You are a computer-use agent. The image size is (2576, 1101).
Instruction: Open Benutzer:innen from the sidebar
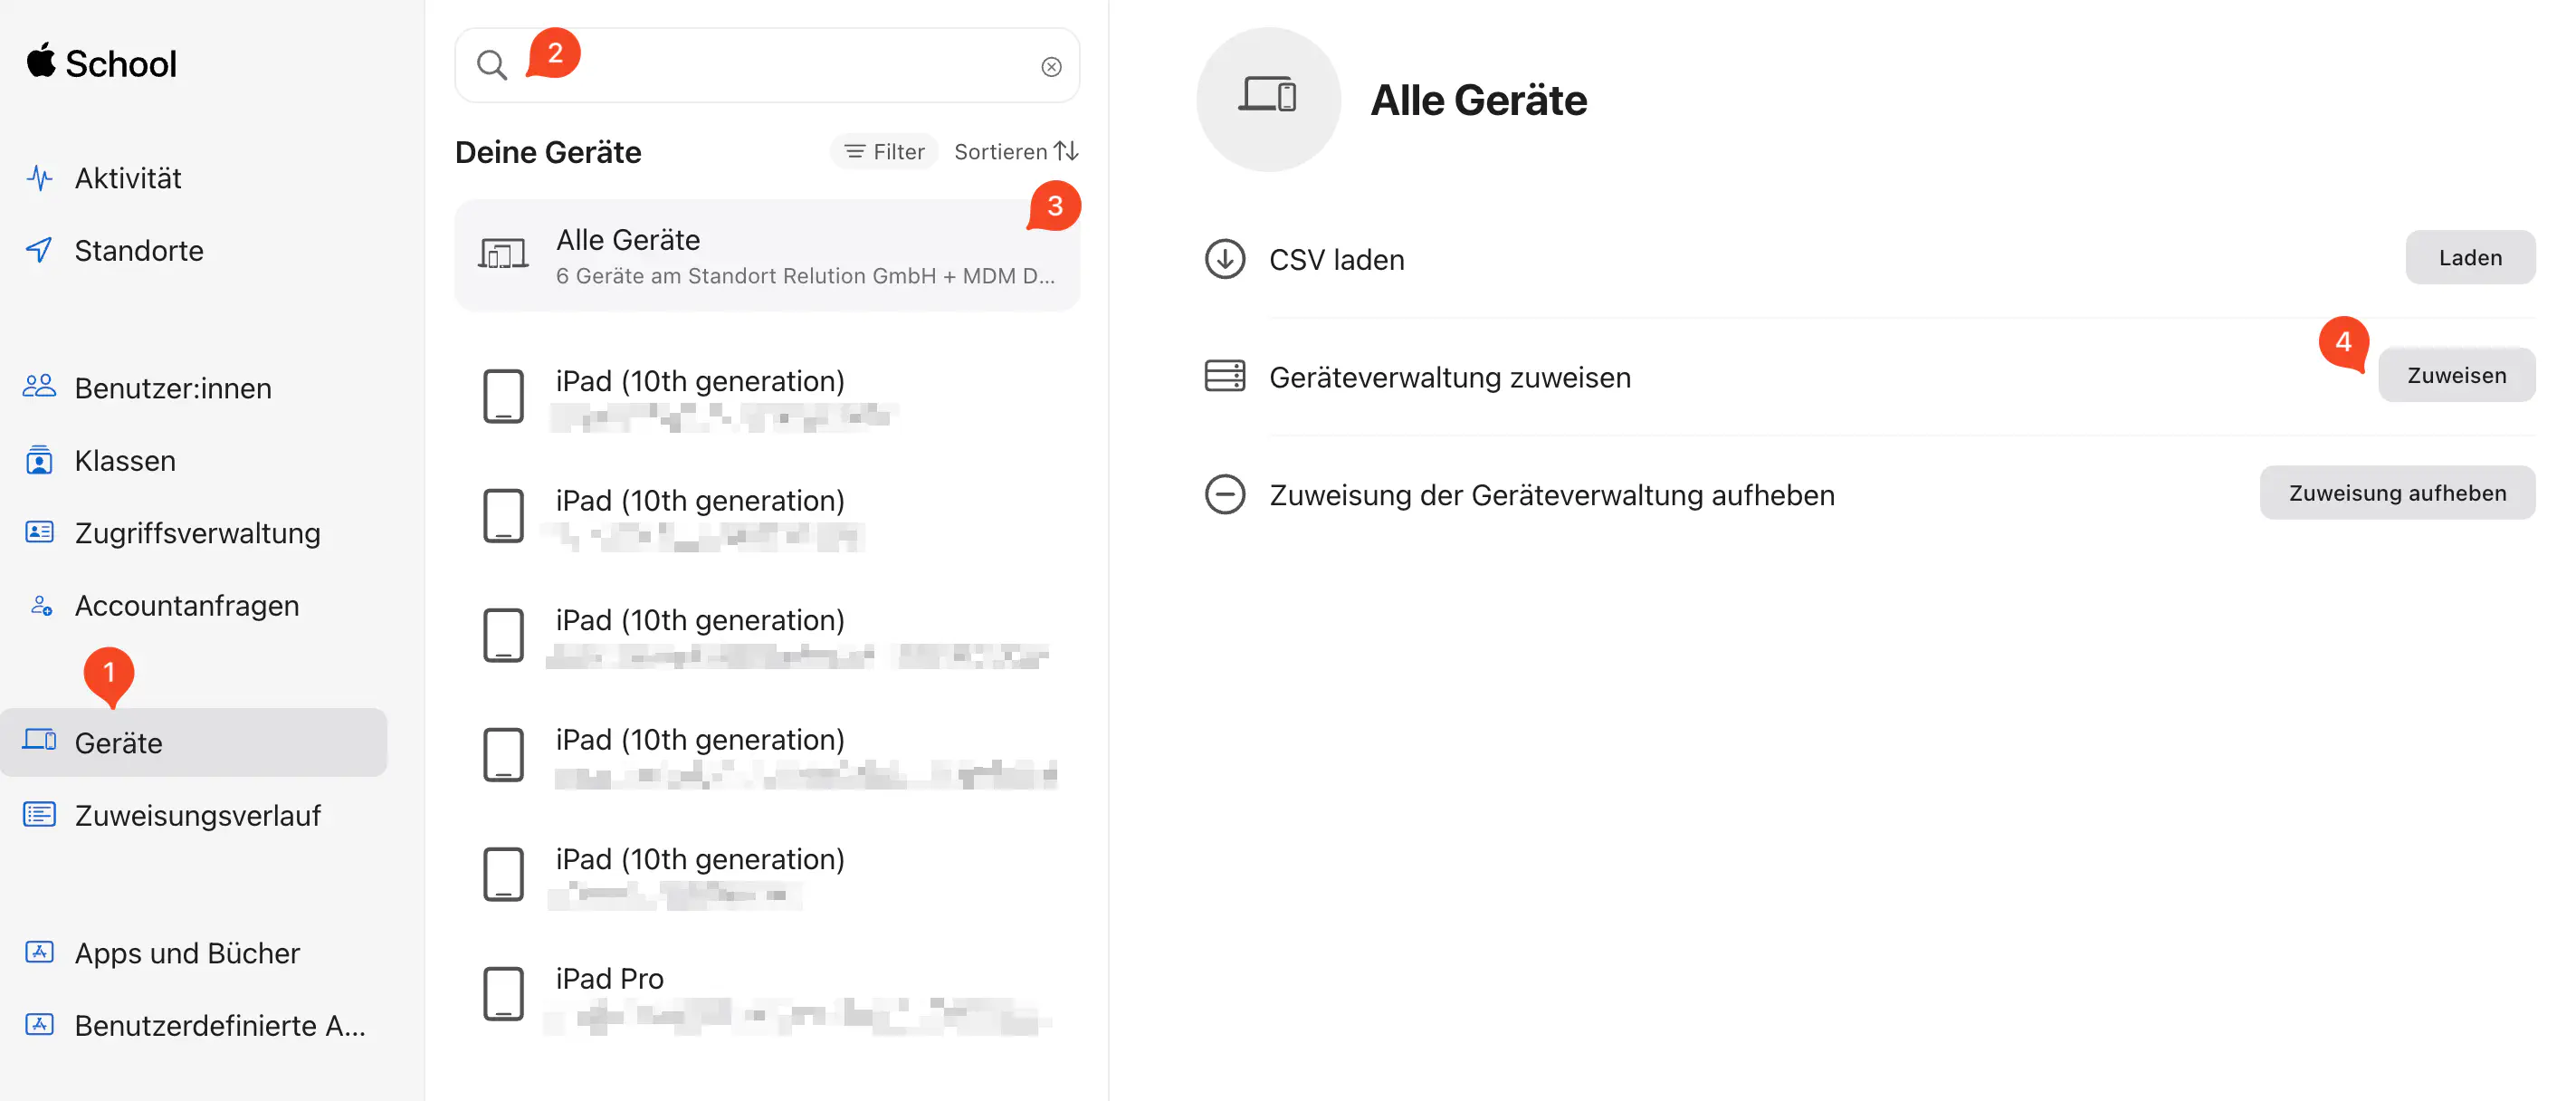[x=172, y=387]
